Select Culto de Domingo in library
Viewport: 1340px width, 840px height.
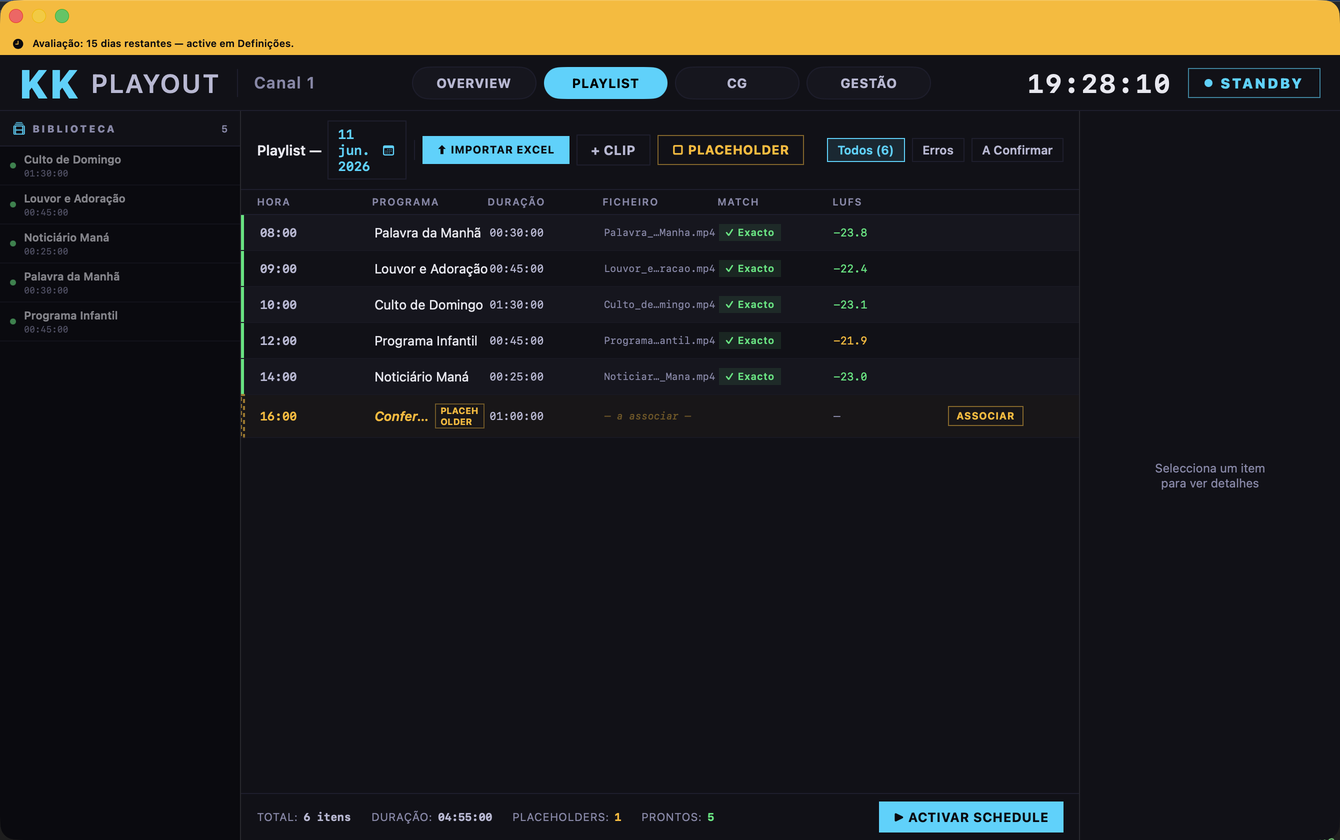click(120, 166)
